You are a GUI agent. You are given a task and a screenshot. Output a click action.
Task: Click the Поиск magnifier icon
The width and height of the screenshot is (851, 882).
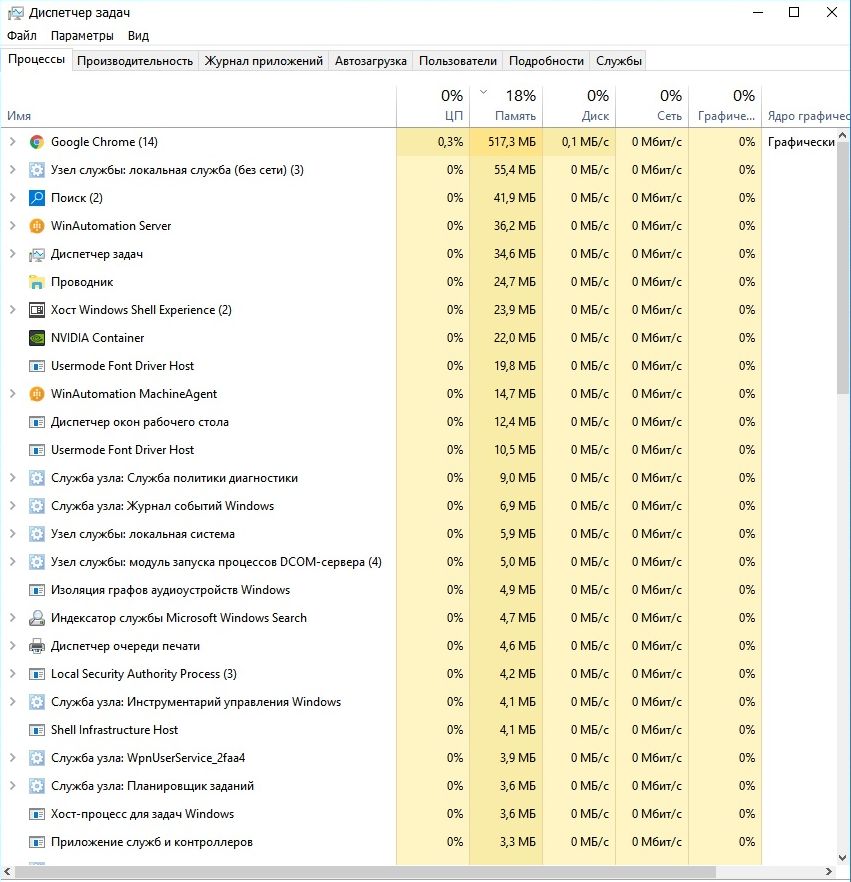(37, 198)
